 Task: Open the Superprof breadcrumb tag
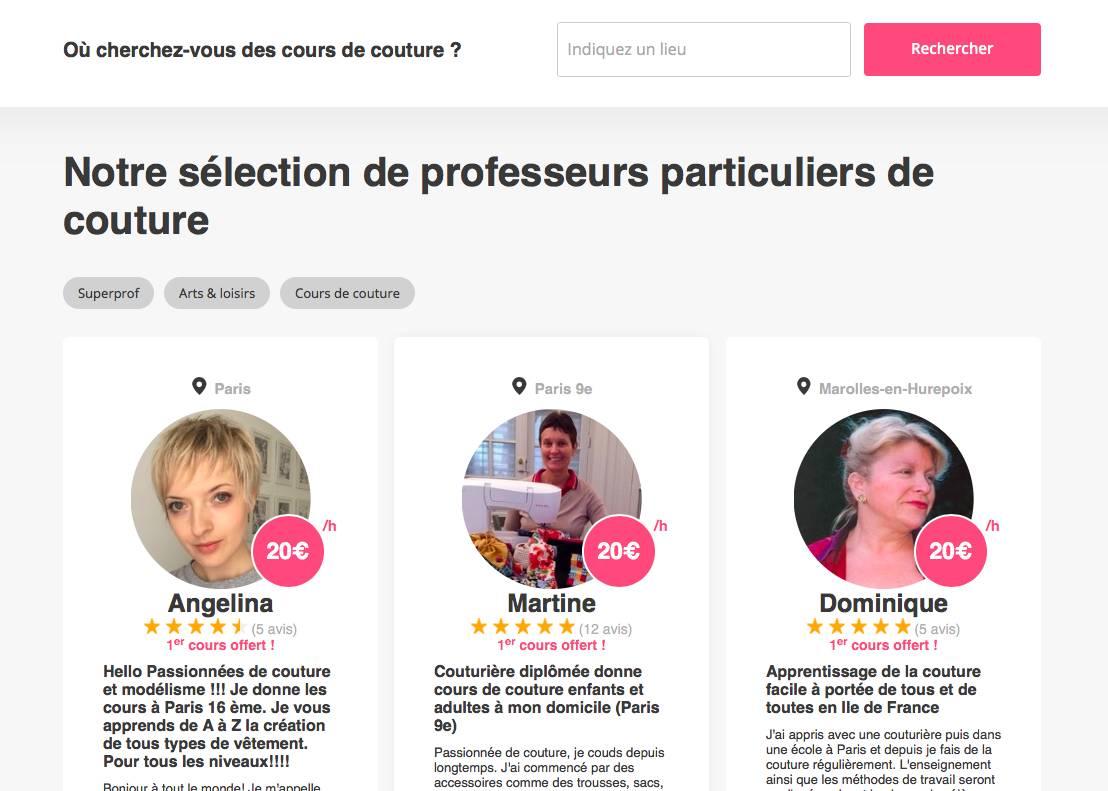click(108, 293)
